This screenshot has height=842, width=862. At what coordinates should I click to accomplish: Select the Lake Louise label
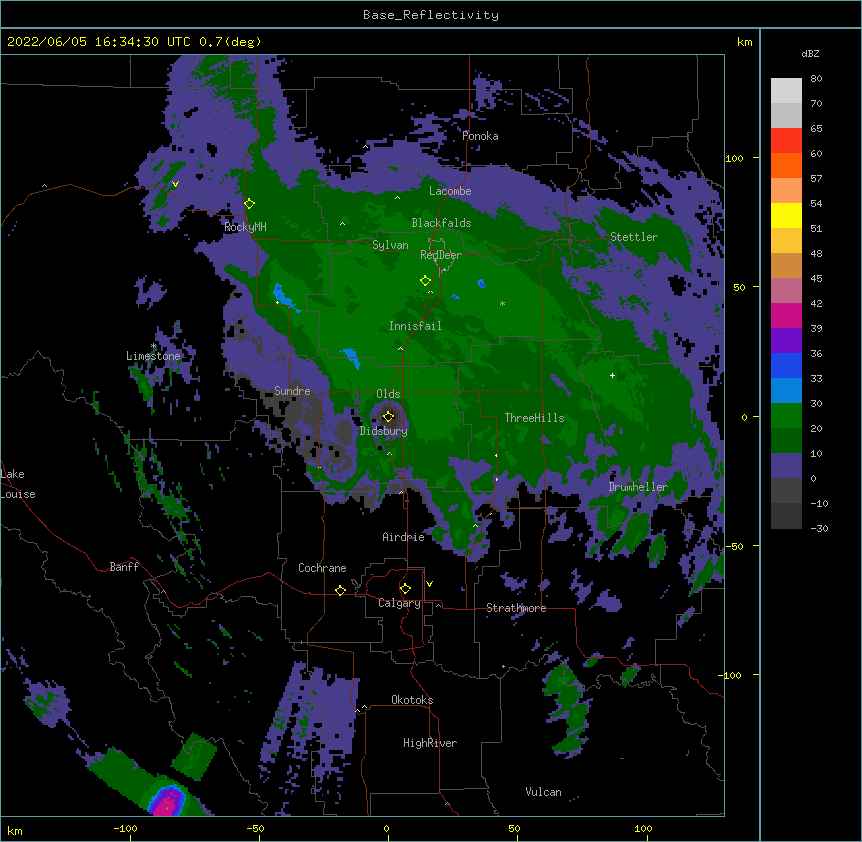[18, 484]
